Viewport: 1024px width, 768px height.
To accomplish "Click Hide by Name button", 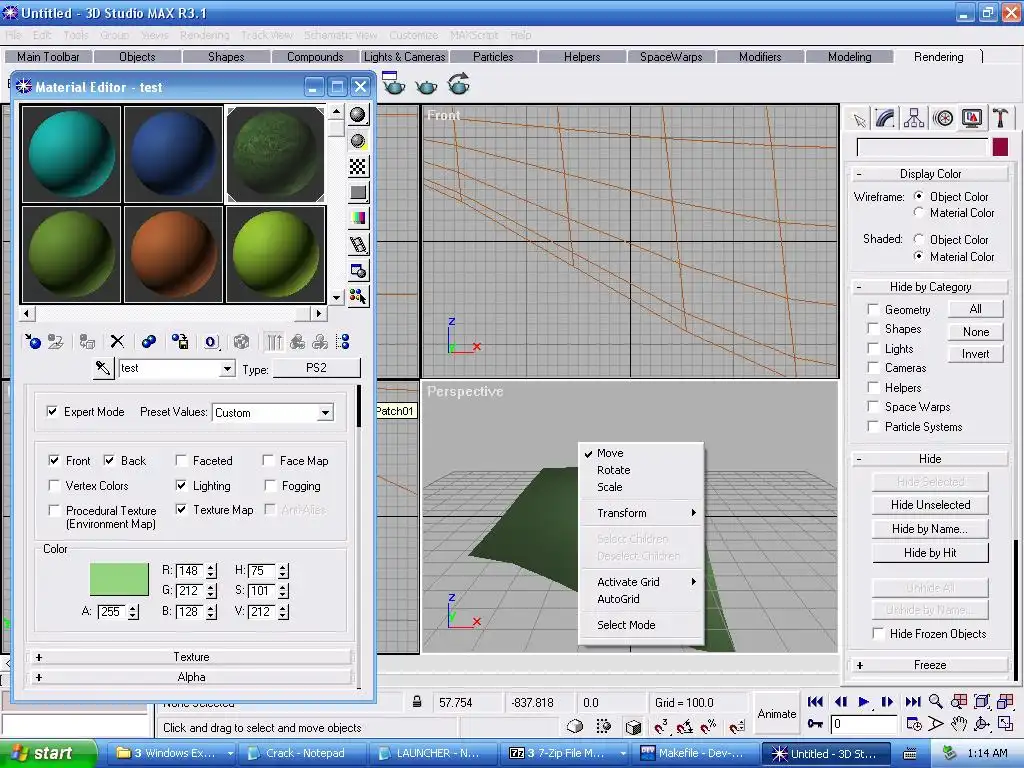I will click(930, 529).
